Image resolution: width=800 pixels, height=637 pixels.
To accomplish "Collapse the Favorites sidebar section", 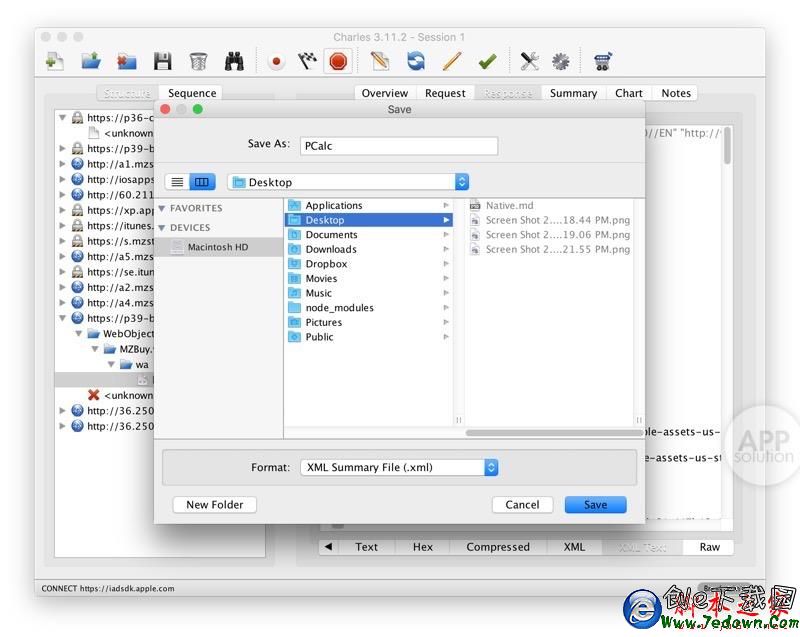I will [x=163, y=208].
